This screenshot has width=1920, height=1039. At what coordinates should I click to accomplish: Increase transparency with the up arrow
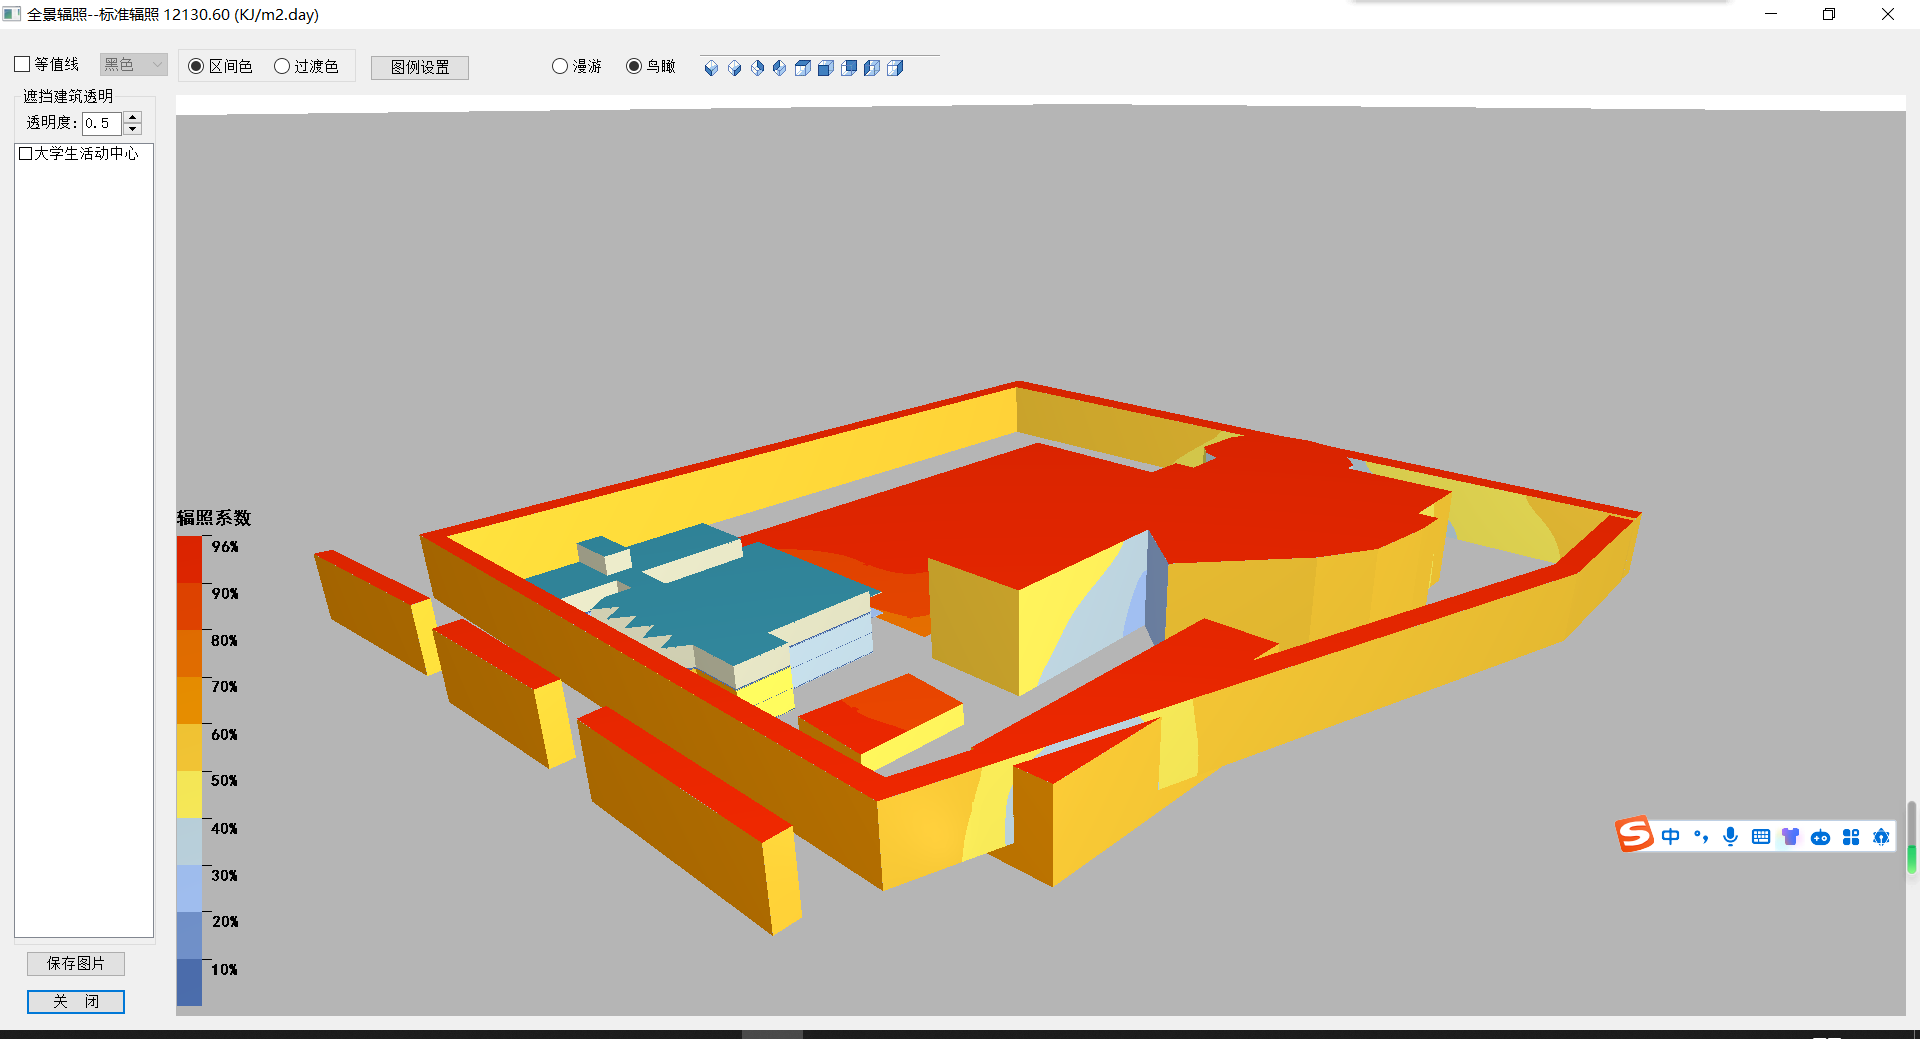click(133, 117)
